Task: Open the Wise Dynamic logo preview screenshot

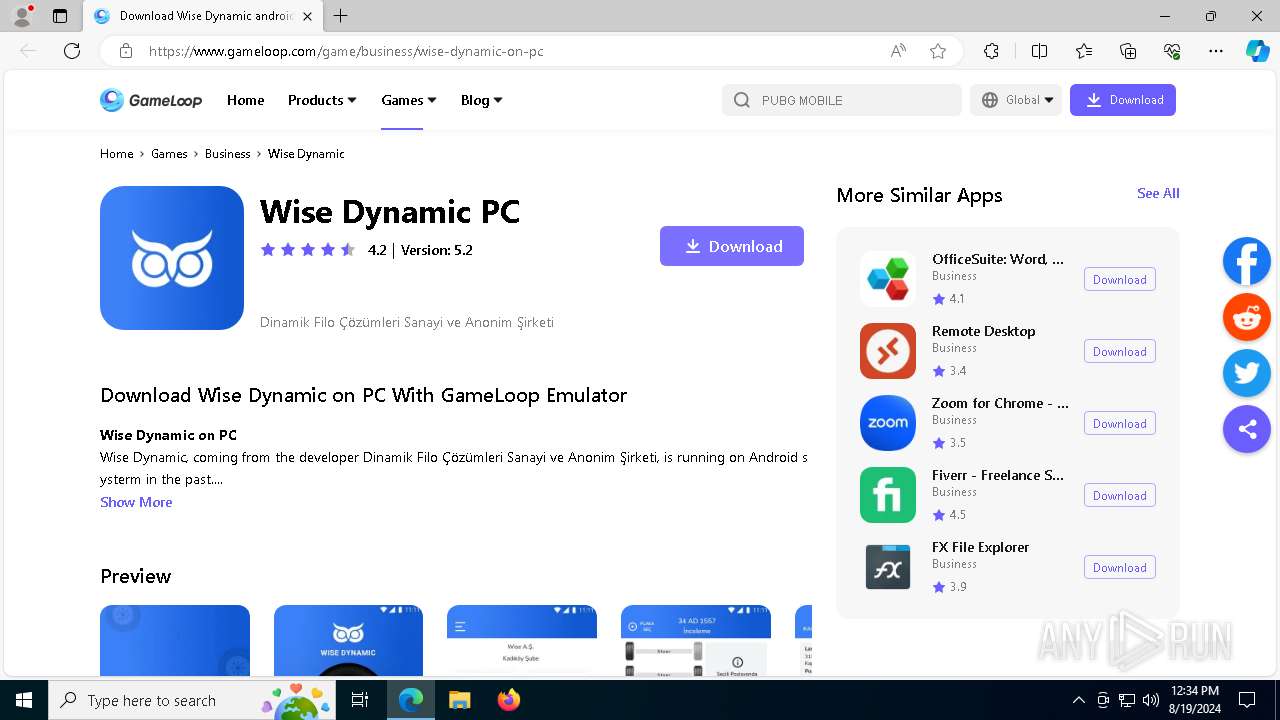Action: pos(348,641)
